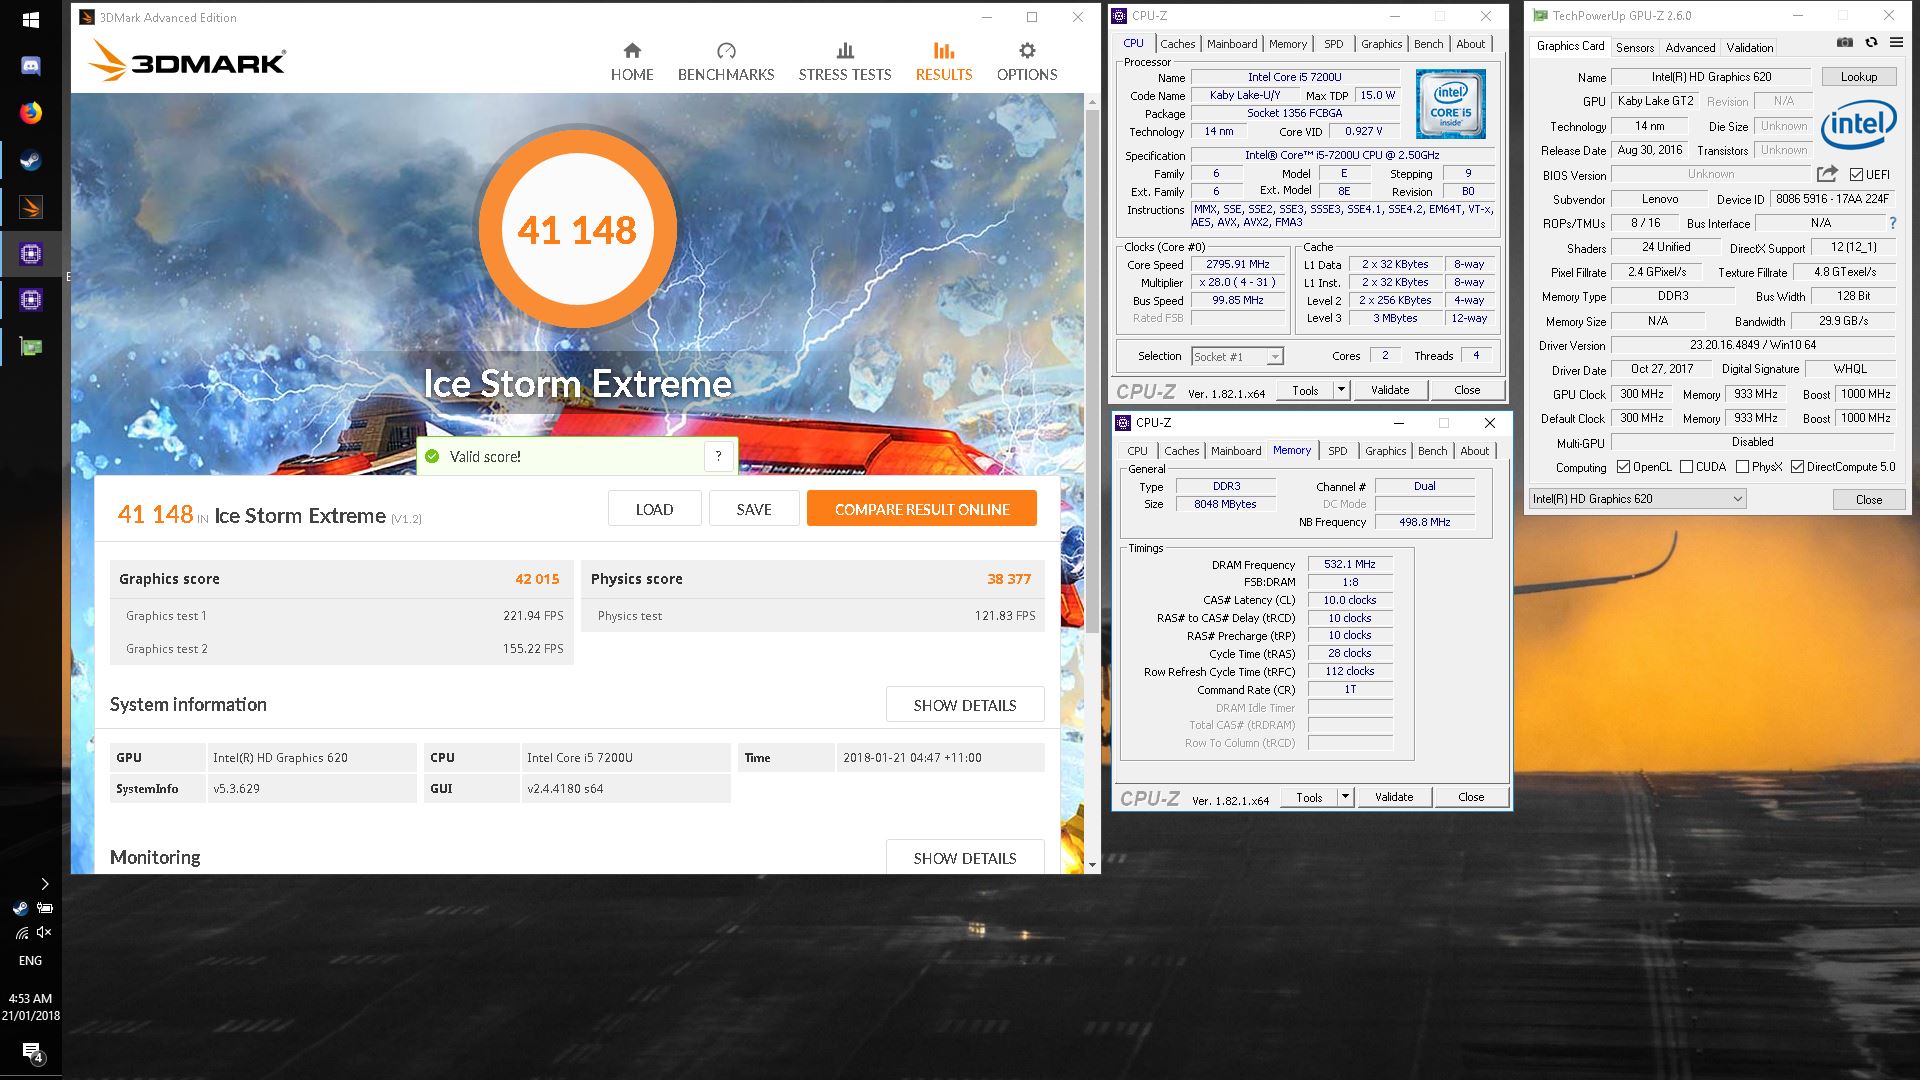Open the Validation tab in GPU-Z
1920x1080 pixels.
[1750, 47]
